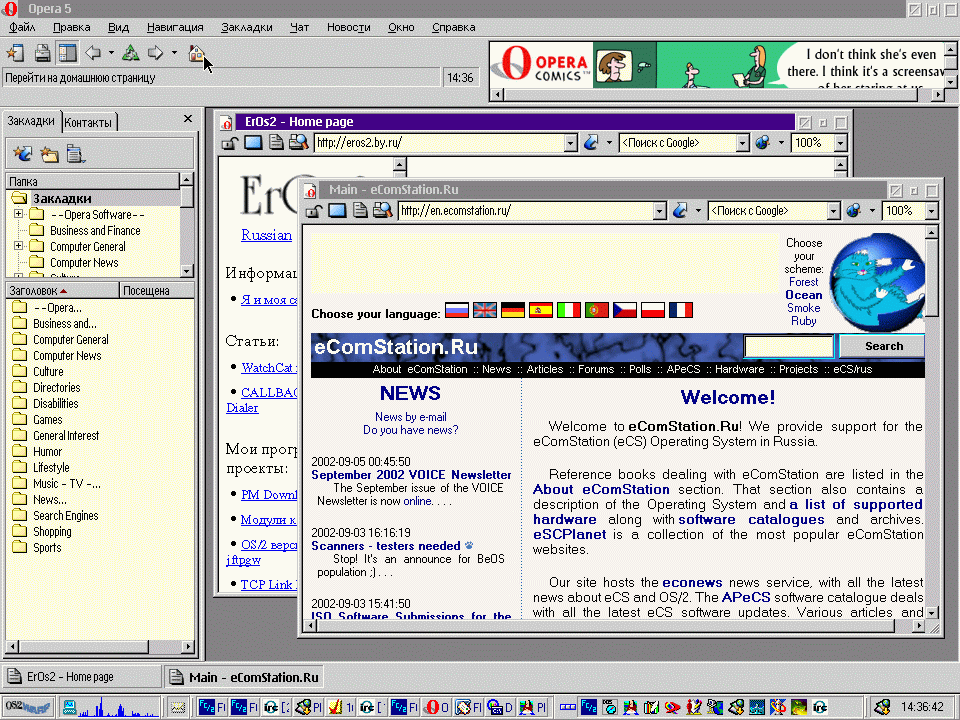Open the Google search dropdown in ErOs2 window
The image size is (960, 720).
point(743,143)
